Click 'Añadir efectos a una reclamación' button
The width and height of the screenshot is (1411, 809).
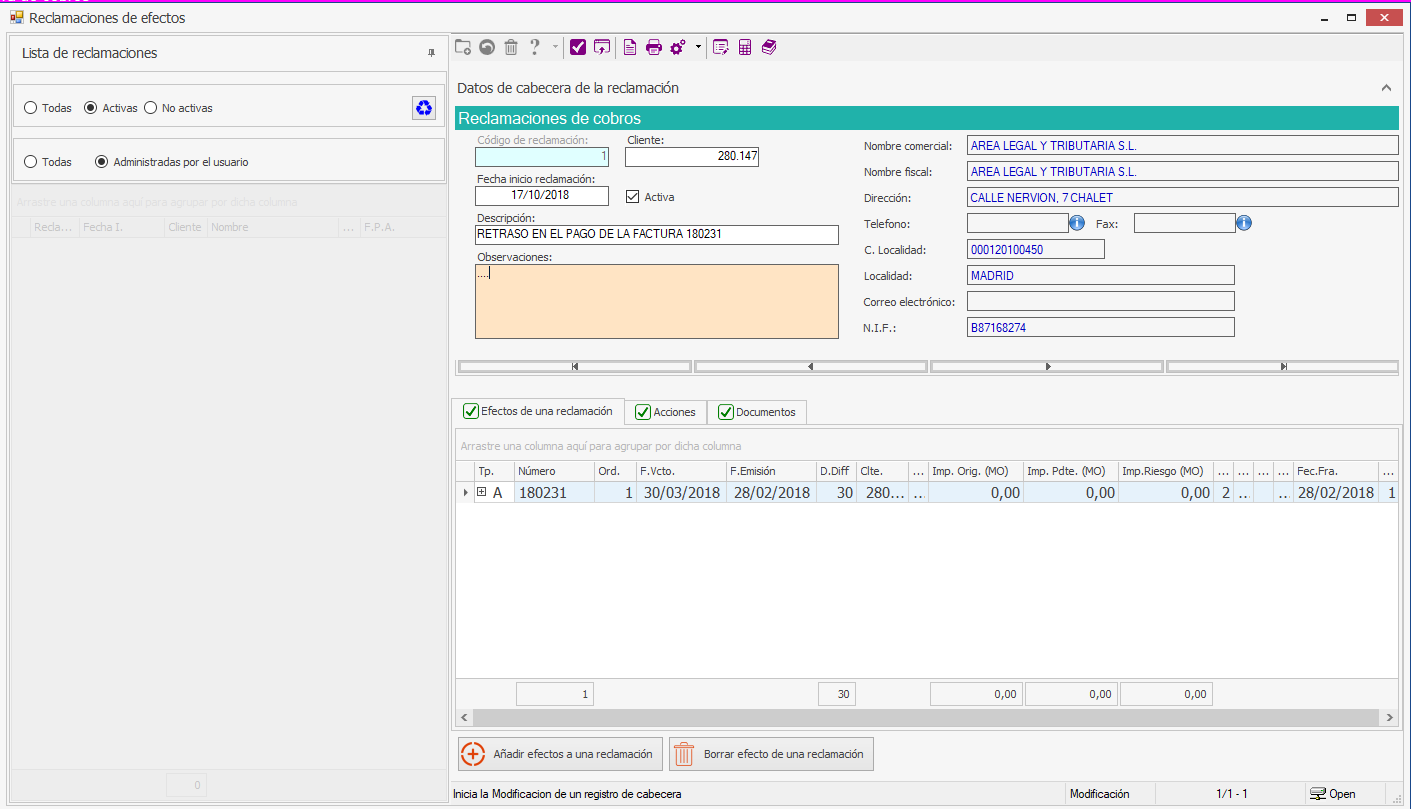coord(561,754)
